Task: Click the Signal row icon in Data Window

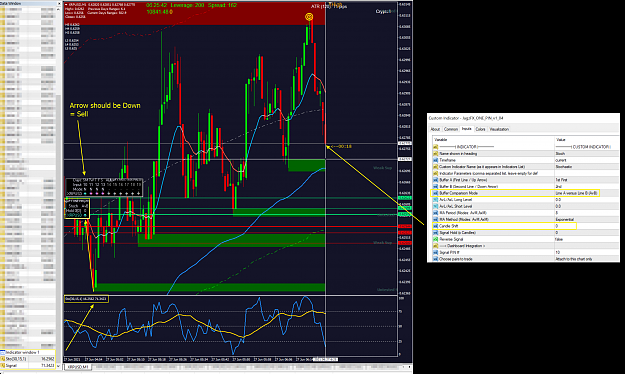Action: point(3,365)
